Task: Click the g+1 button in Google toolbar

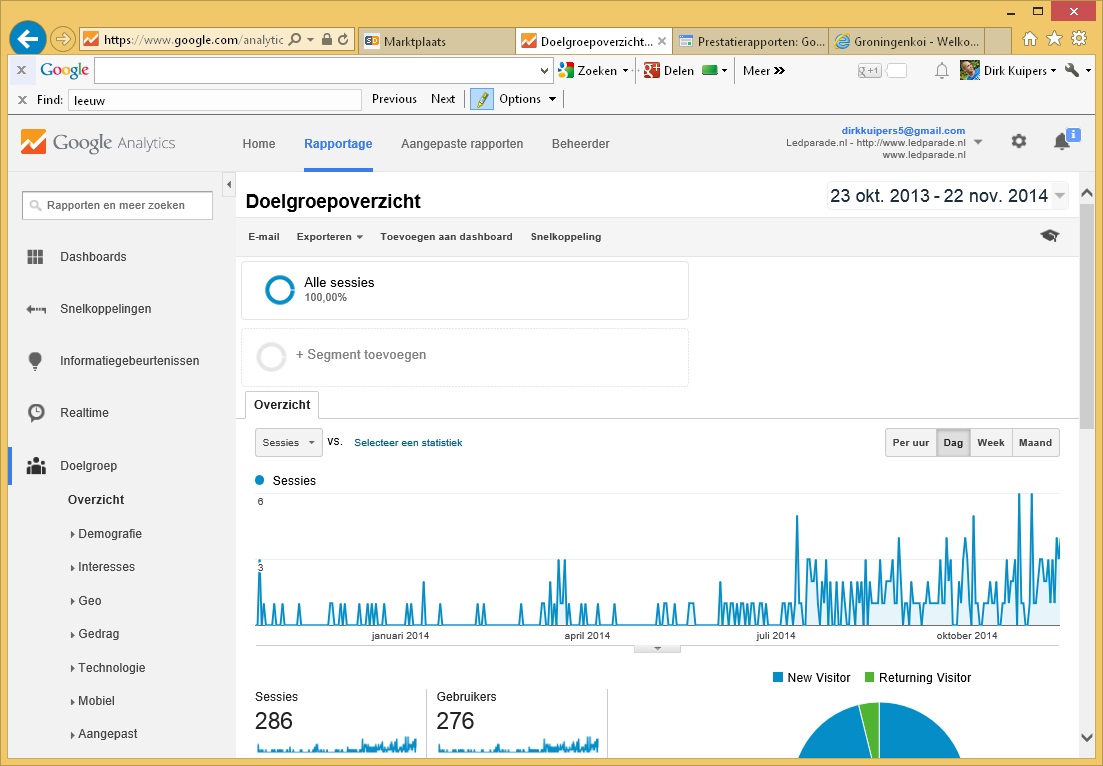Action: (x=869, y=70)
